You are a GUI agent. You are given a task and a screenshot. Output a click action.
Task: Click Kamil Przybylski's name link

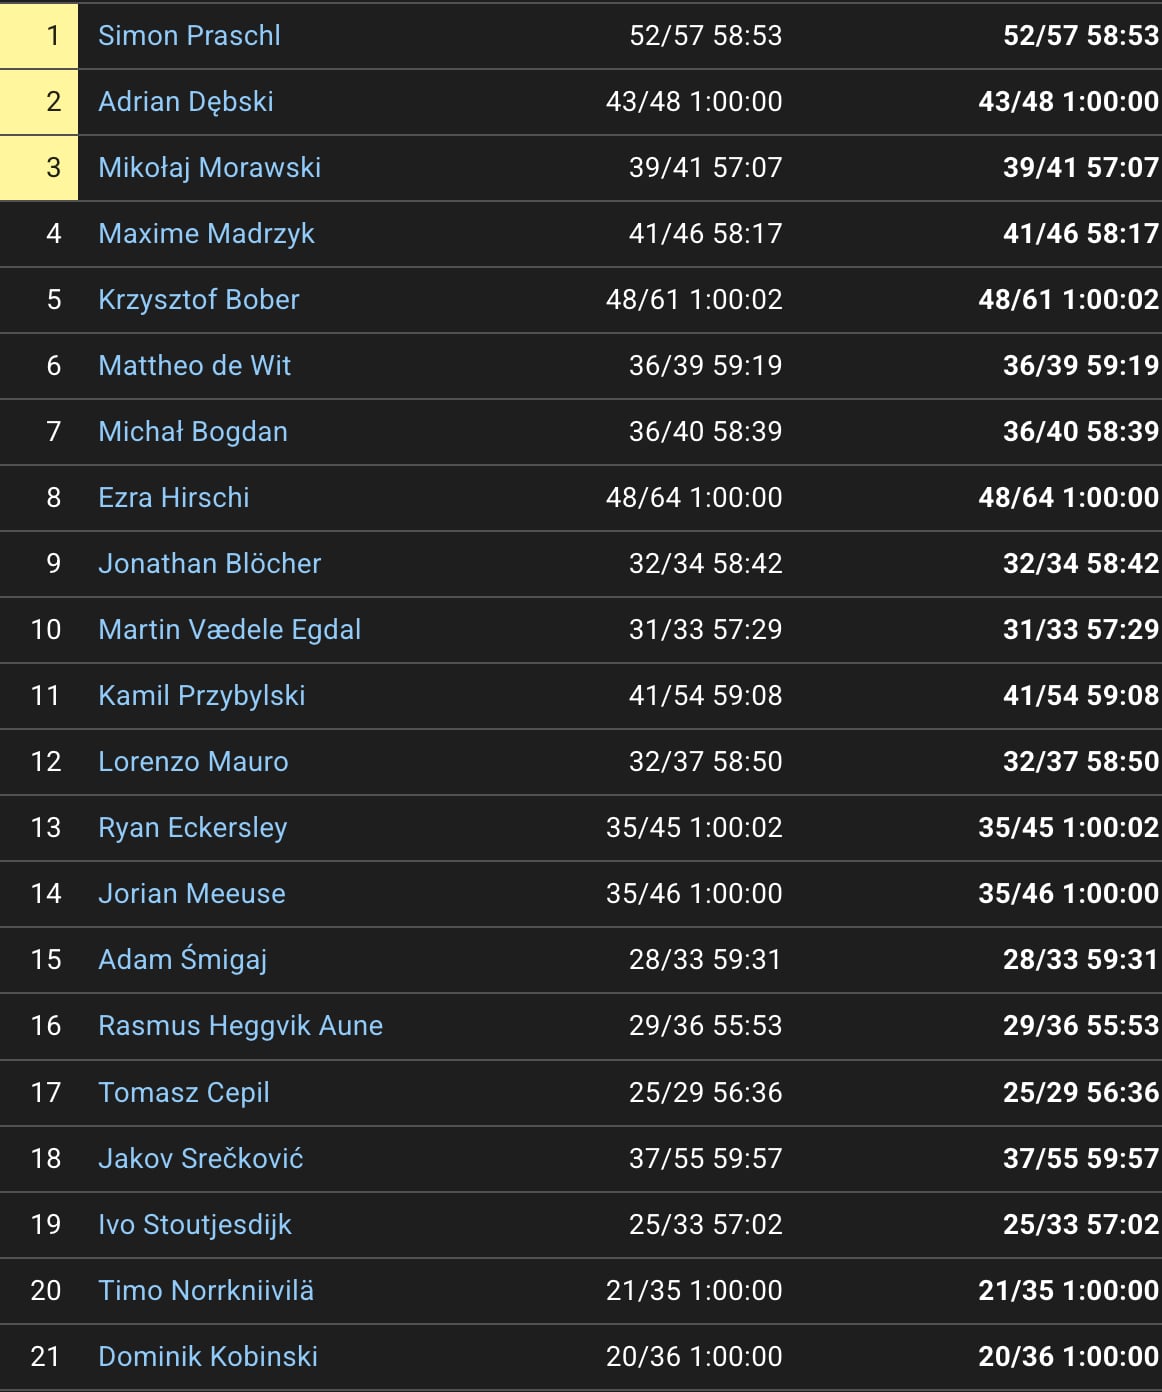point(202,695)
